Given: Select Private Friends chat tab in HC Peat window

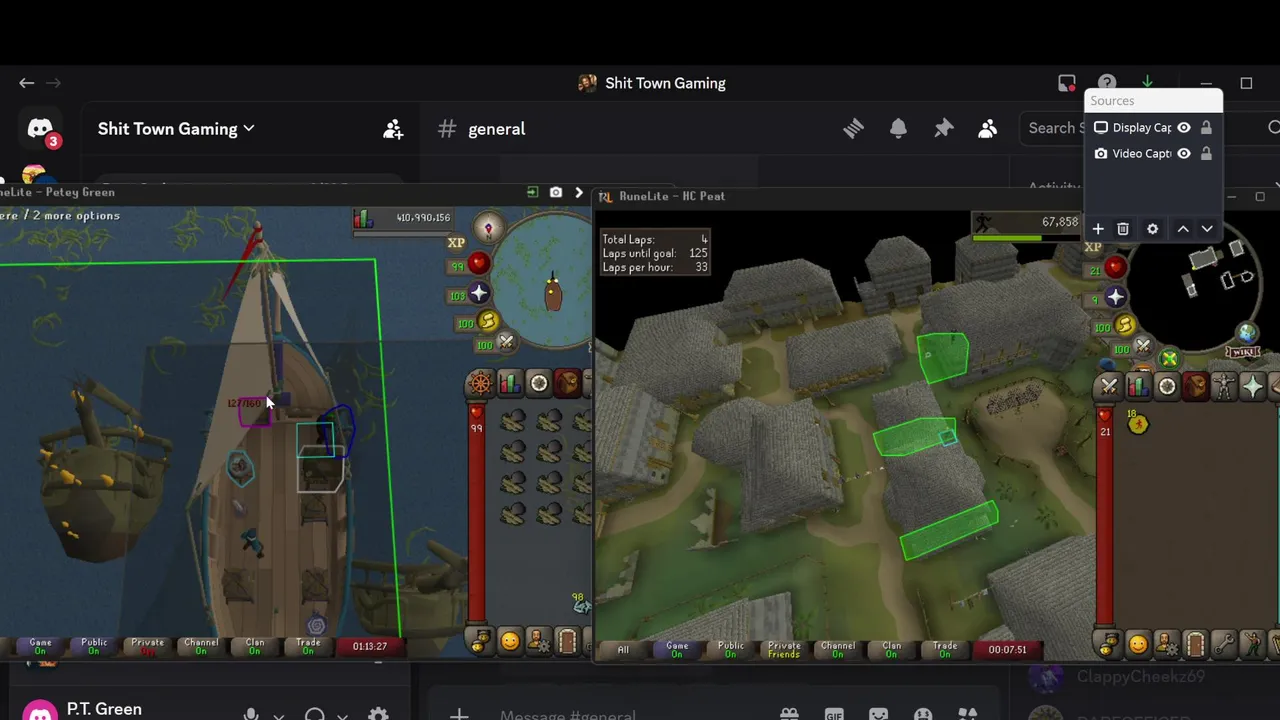Looking at the screenshot, I should pos(784,649).
